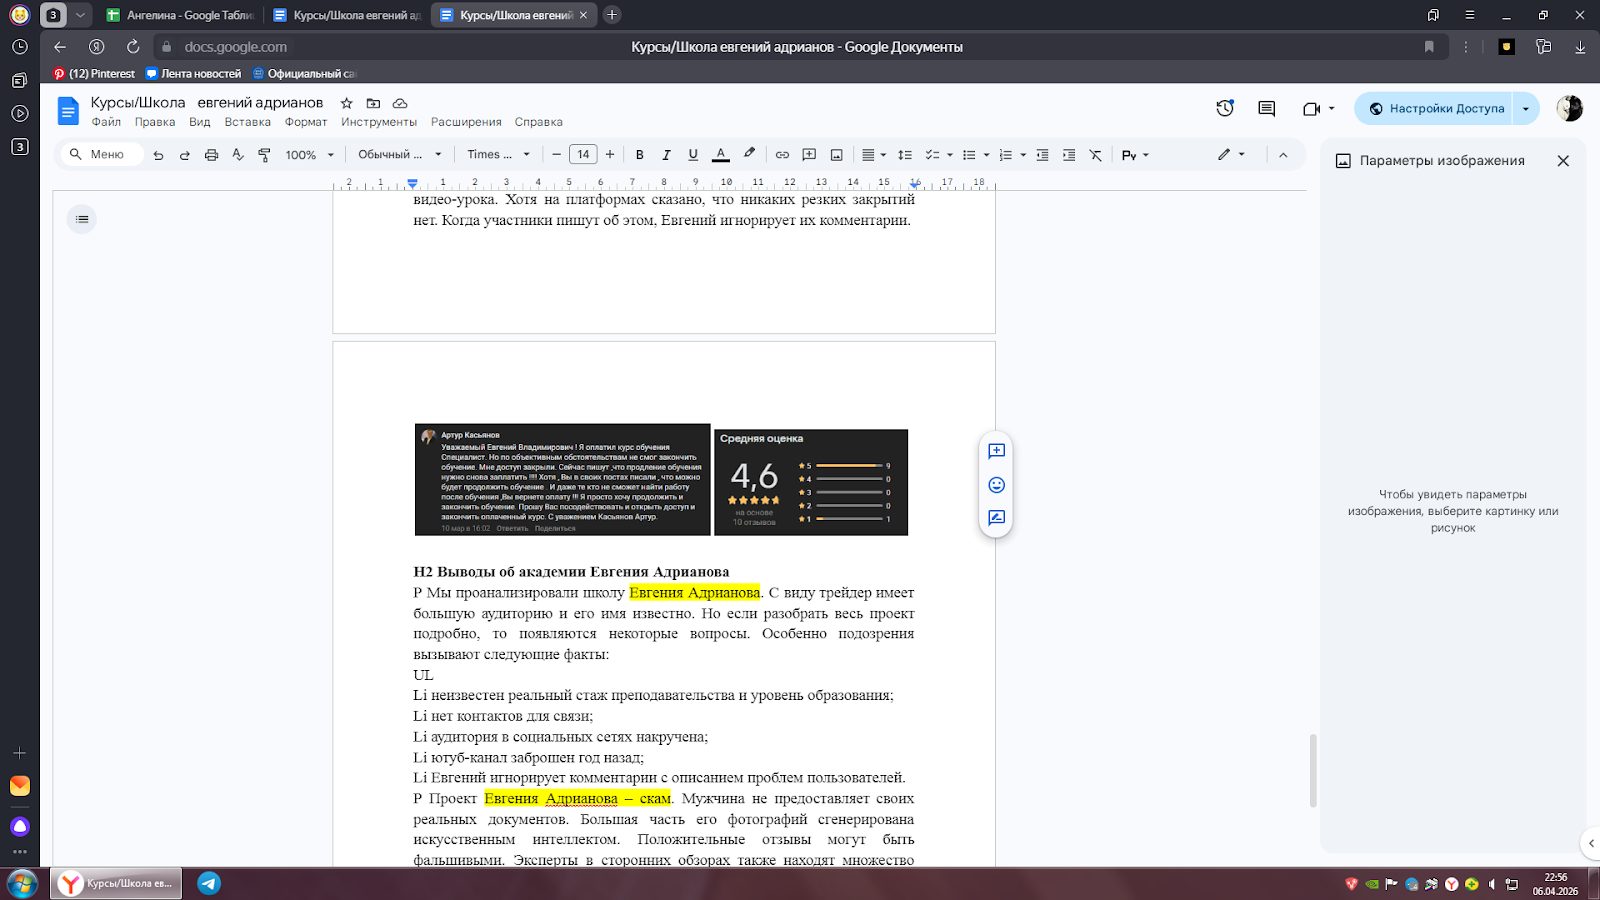Viewport: 1600px width, 900px height.
Task: Click the emoji reaction floating button
Action: (x=996, y=485)
